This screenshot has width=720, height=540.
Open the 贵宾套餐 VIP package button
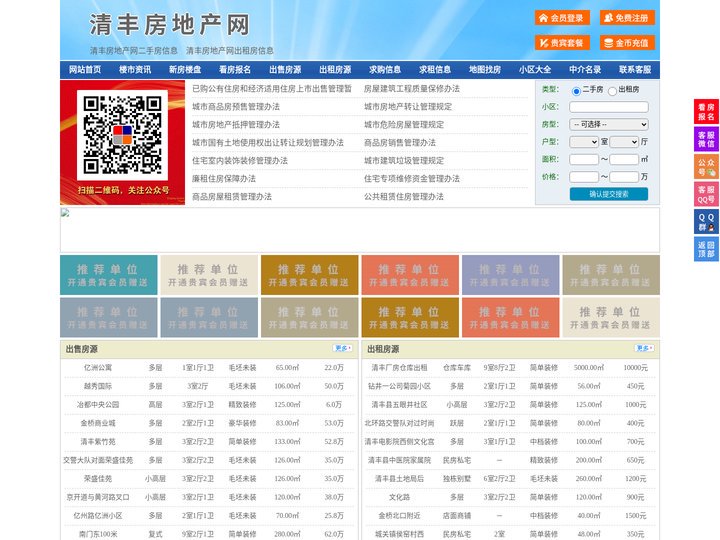coord(562,43)
